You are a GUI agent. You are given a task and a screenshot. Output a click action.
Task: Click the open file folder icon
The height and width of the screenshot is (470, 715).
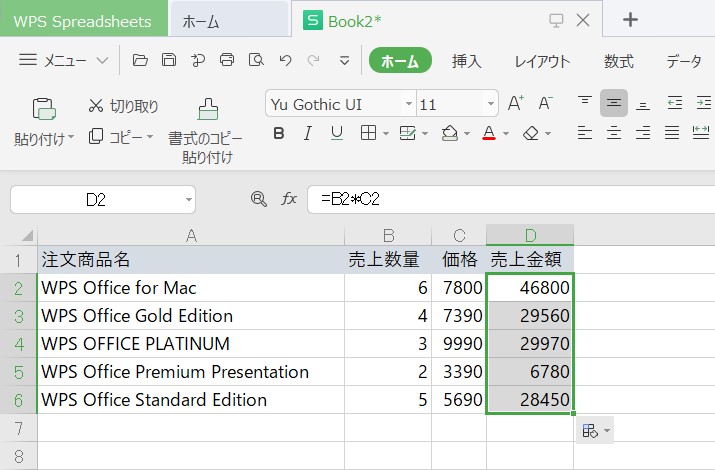[140, 60]
